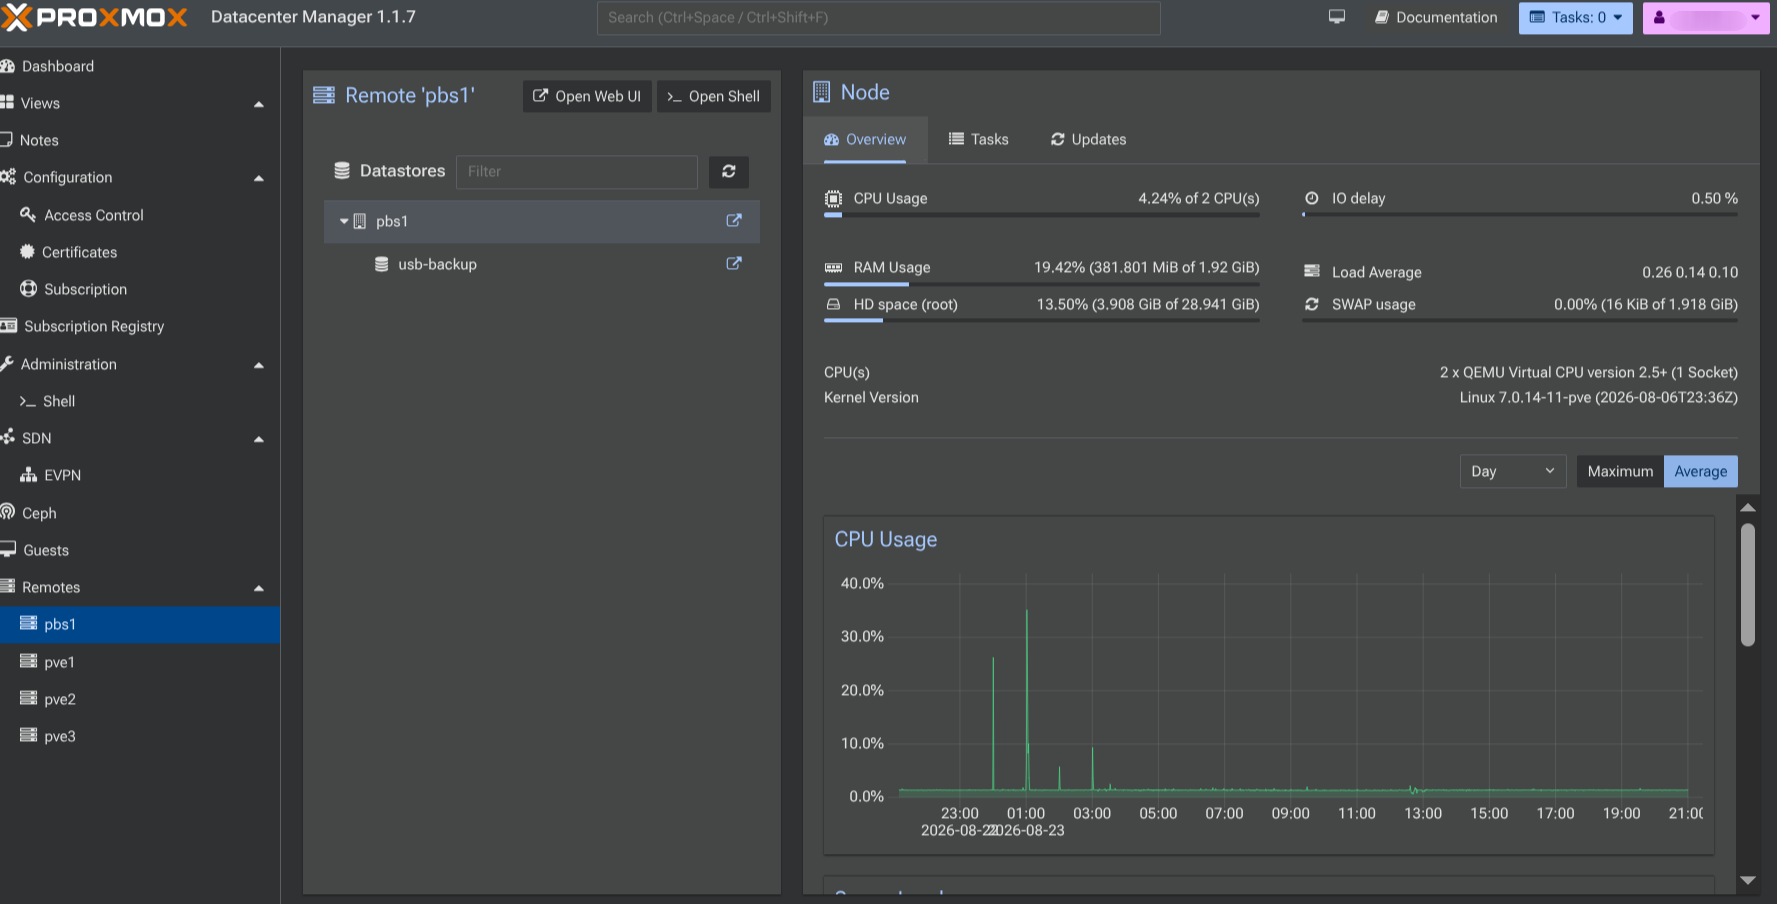The width and height of the screenshot is (1777, 904).
Task: Collapse the Remotes section
Action: tap(259, 588)
